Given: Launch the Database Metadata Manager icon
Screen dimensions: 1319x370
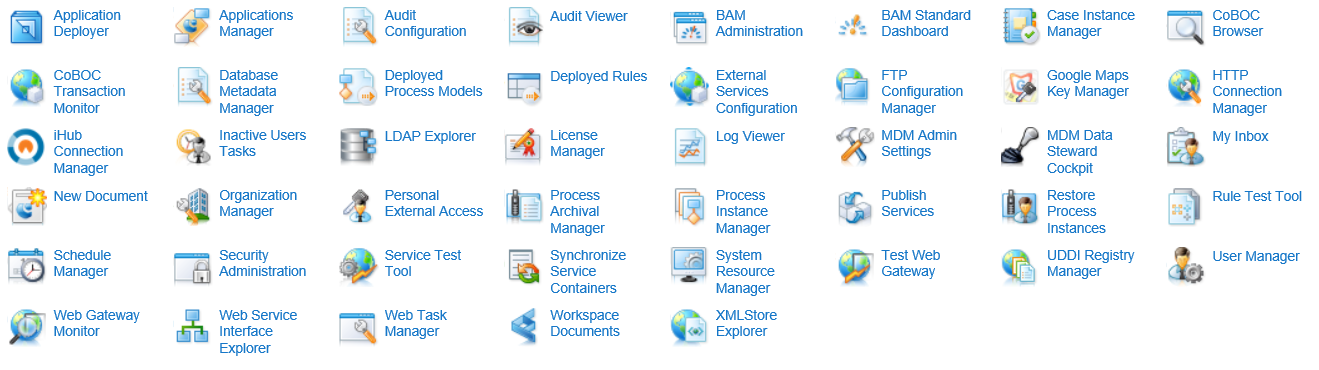Looking at the screenshot, I should coord(192,86).
